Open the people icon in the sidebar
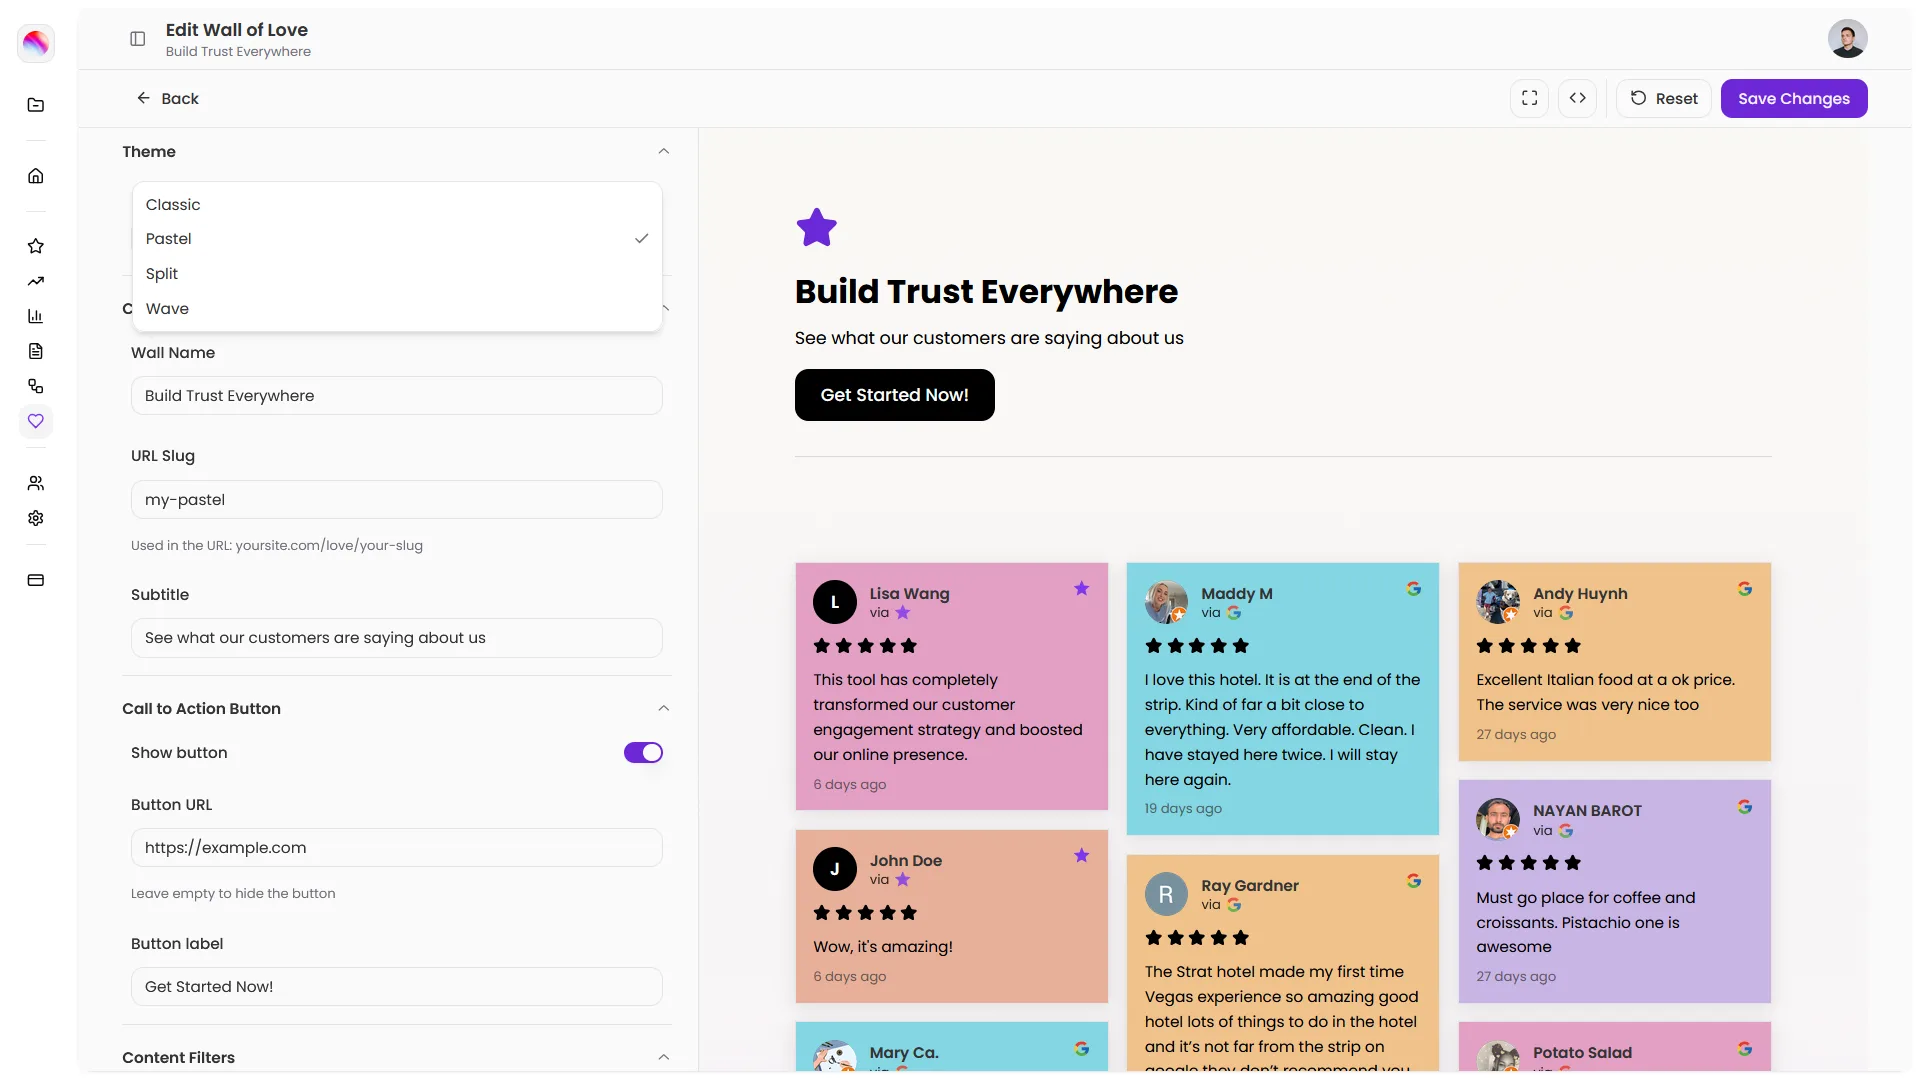Image resolution: width=1920 pixels, height=1080 pixels. tap(36, 483)
